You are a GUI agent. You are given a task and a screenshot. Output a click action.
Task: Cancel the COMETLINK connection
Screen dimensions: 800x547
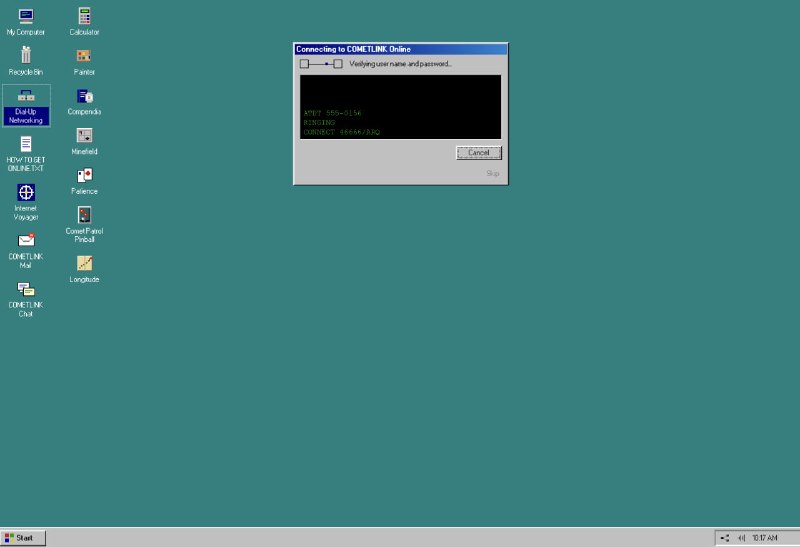(479, 153)
